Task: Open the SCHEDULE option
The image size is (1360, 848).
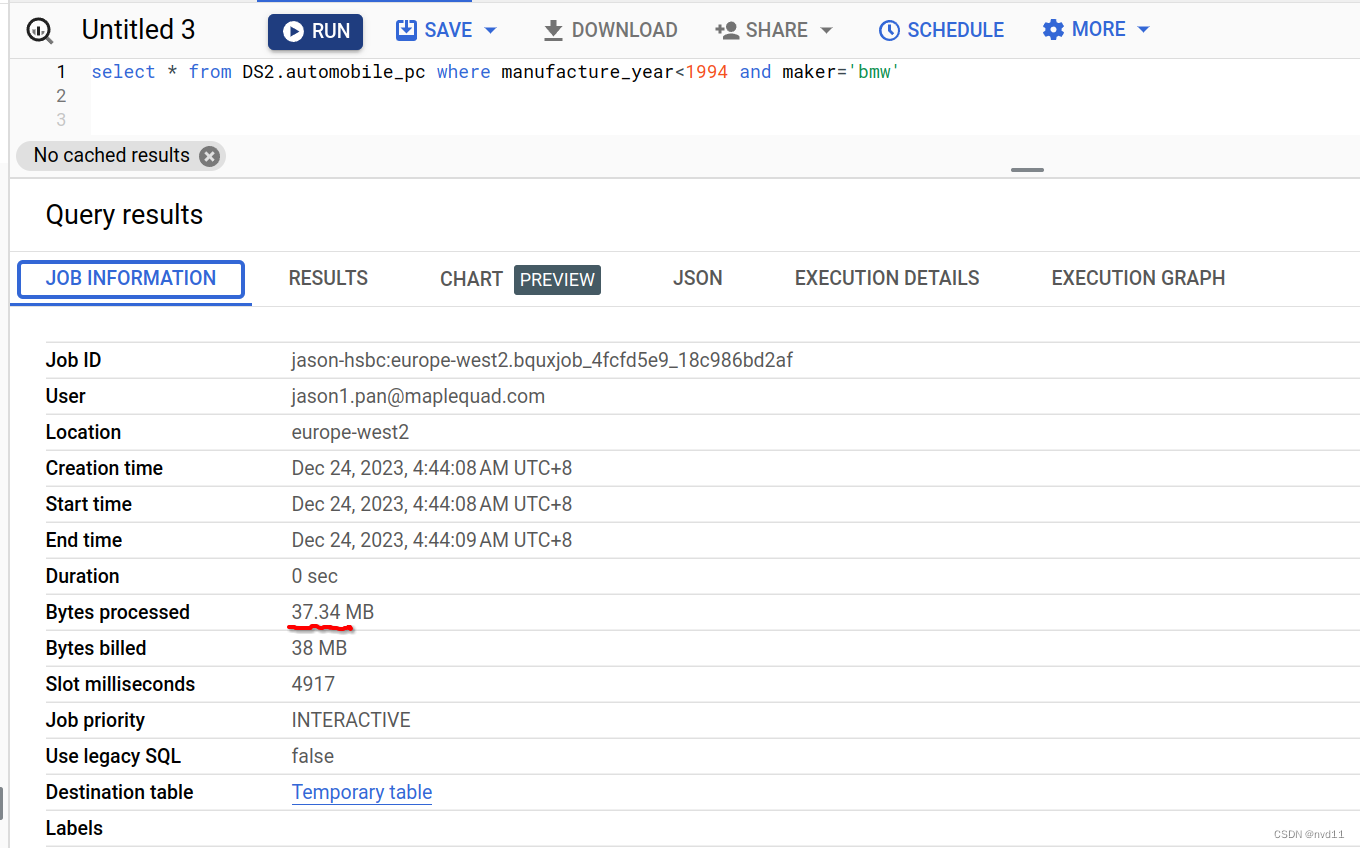Action: point(941,30)
